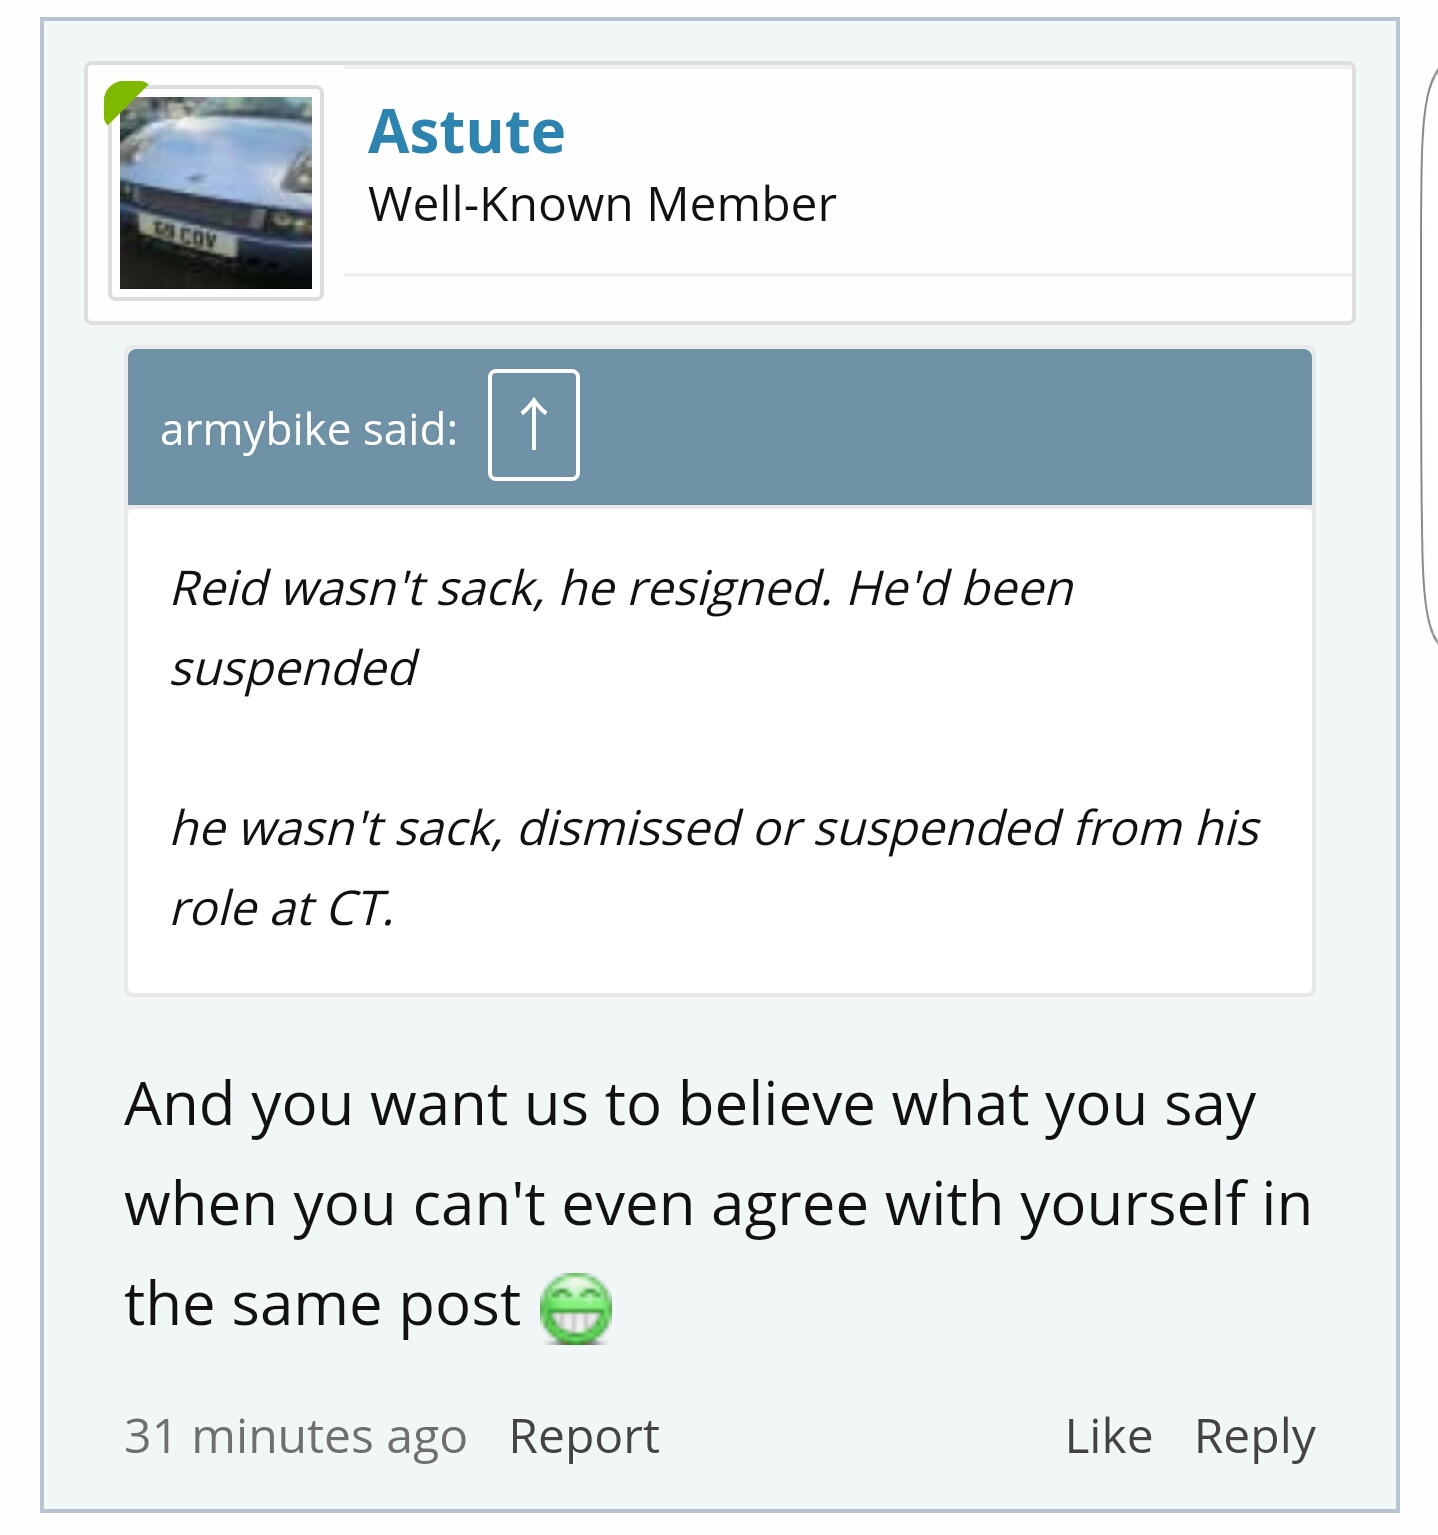
Task: Click the word 'suspended' in the quote
Action: [294, 667]
